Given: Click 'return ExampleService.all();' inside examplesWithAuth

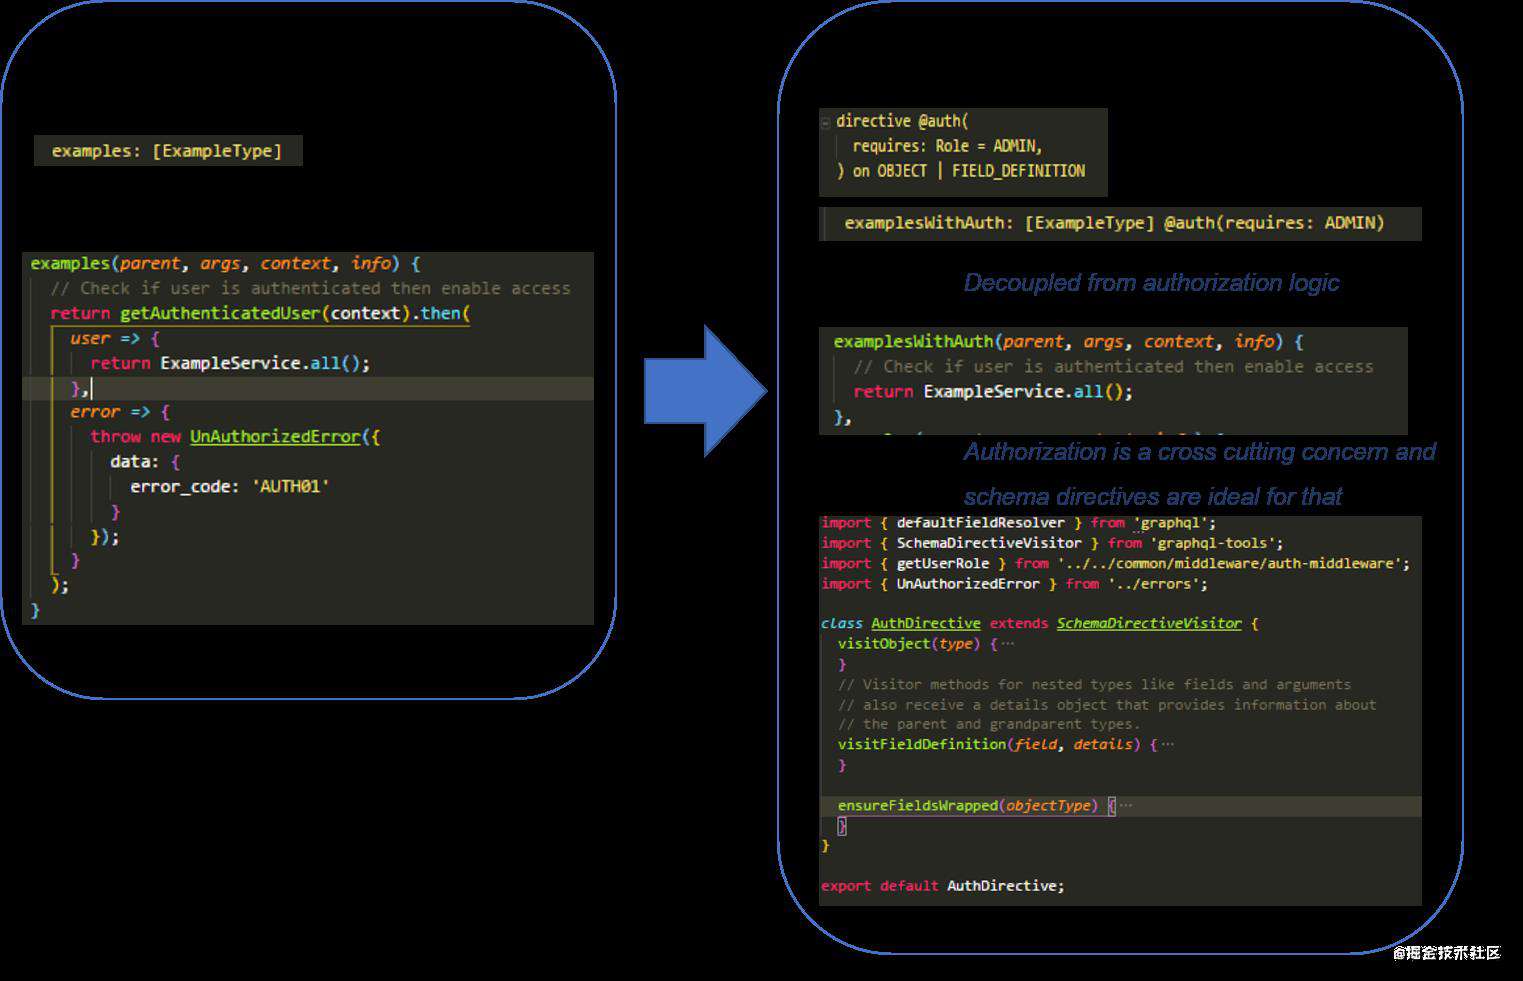Looking at the screenshot, I should pos(993,392).
